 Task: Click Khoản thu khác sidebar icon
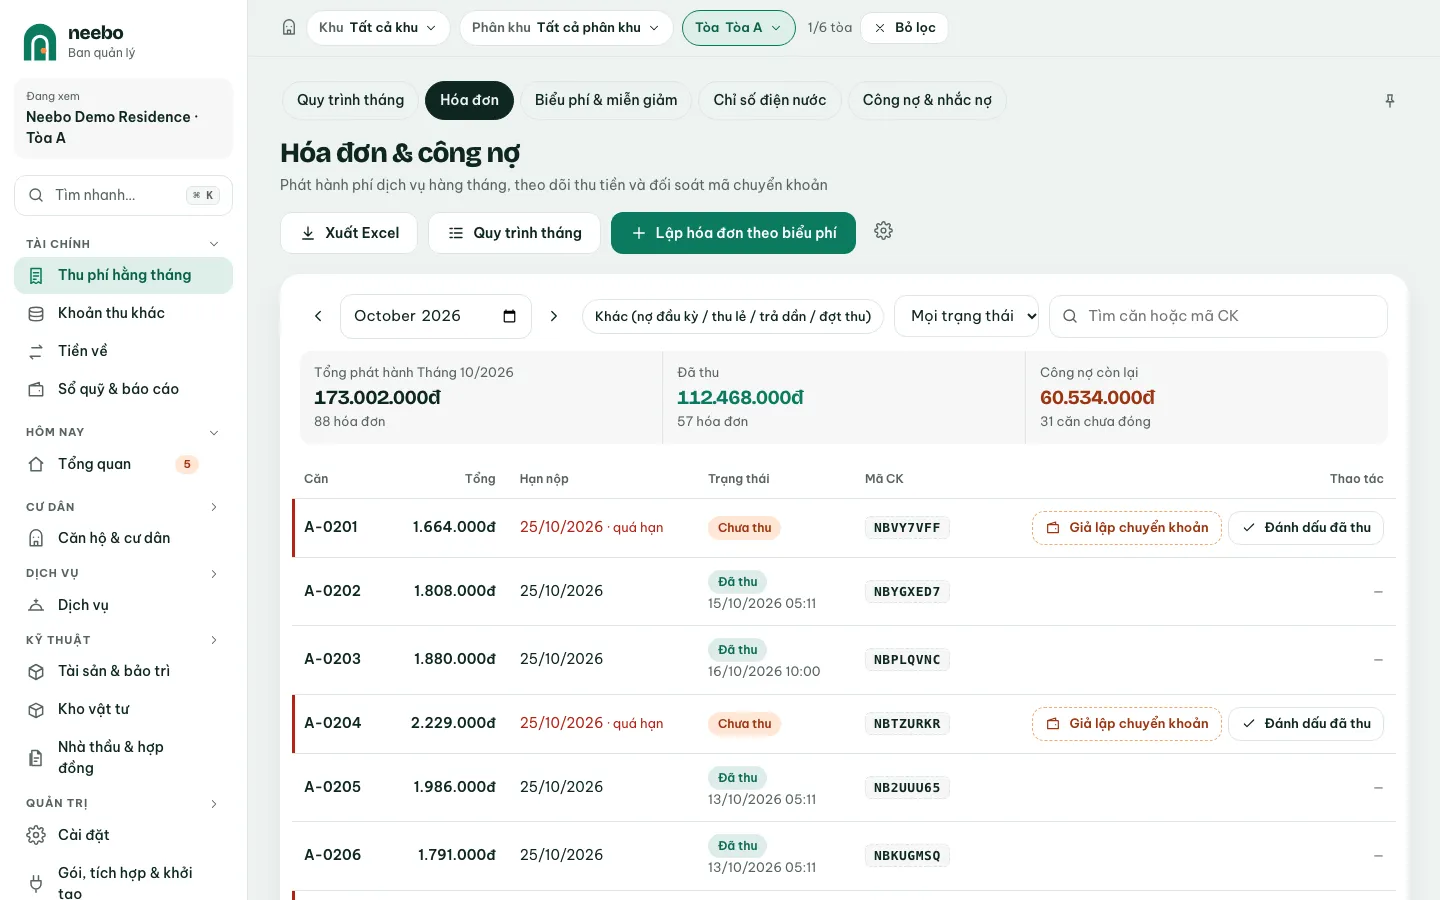click(x=36, y=313)
